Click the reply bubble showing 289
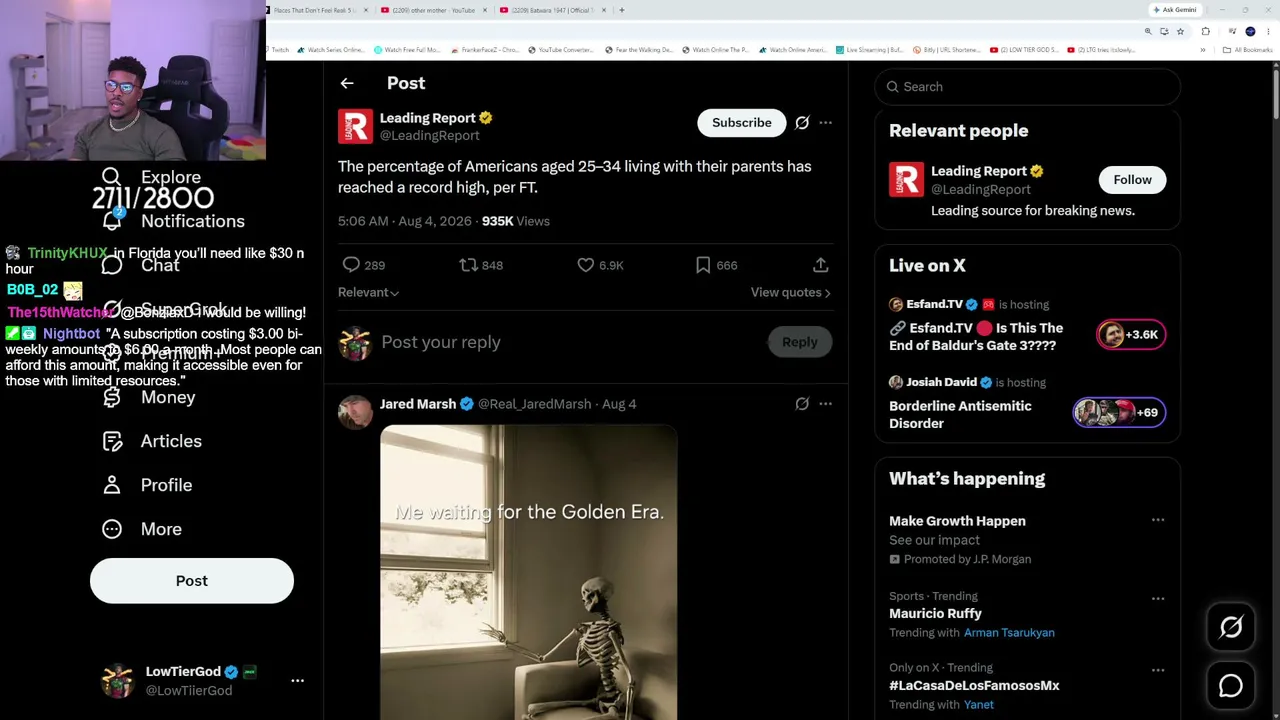 [351, 265]
